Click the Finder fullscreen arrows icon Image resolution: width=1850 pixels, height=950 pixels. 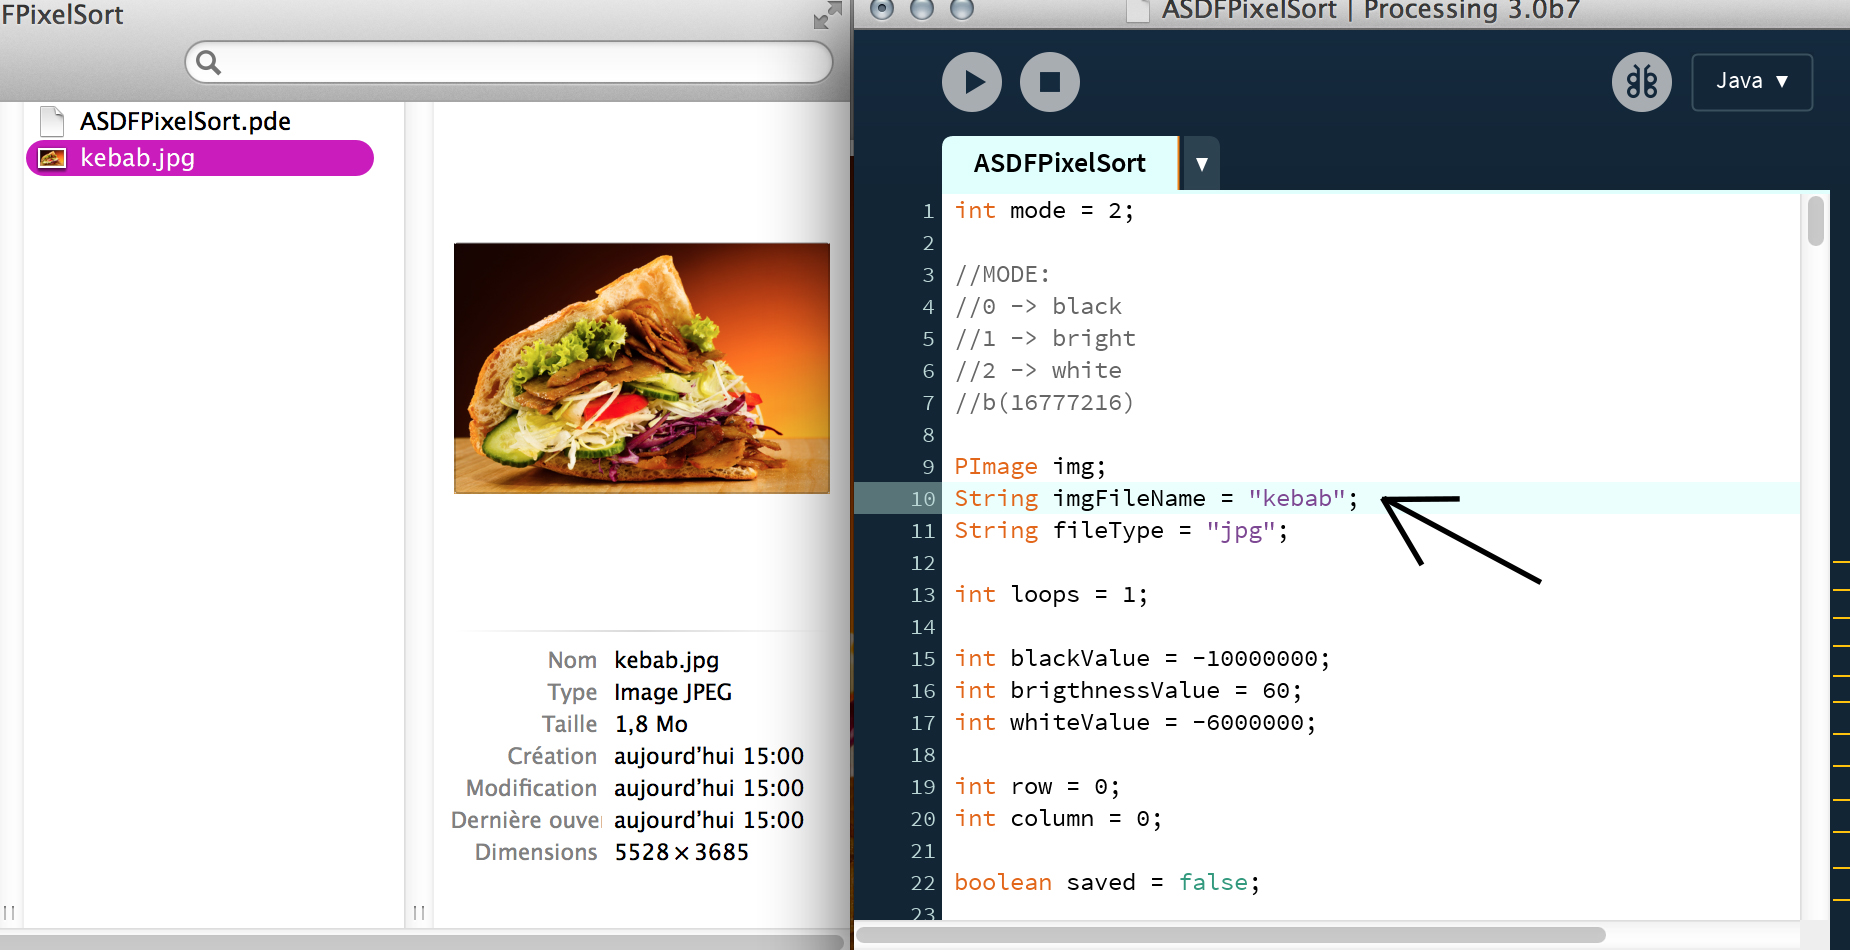[x=827, y=15]
